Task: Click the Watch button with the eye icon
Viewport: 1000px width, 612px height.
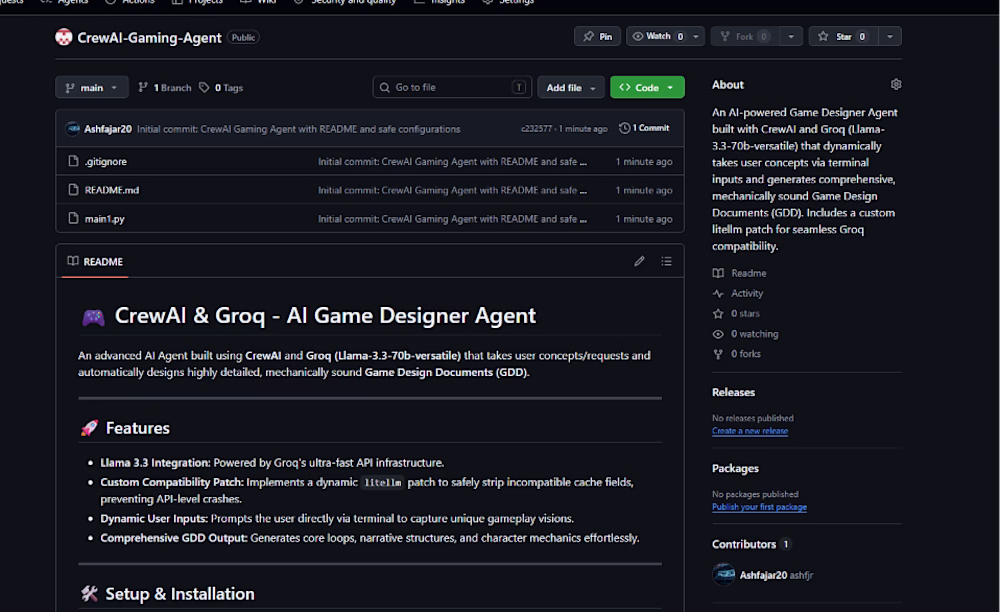Action: 658,36
